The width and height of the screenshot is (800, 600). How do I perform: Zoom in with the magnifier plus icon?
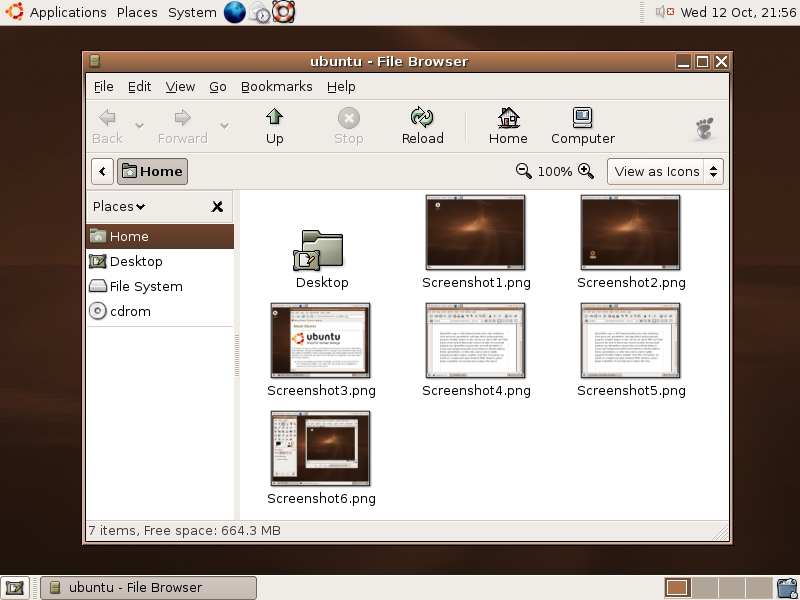(585, 171)
